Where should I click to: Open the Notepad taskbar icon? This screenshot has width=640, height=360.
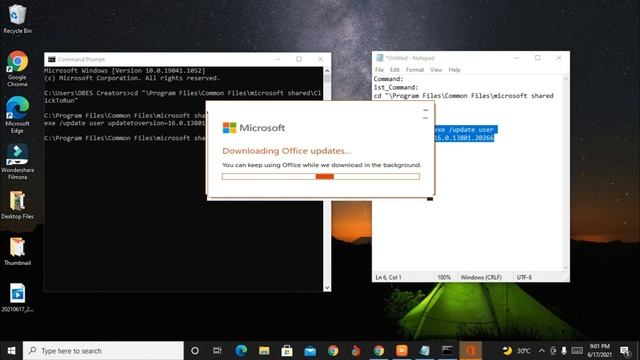click(x=424, y=351)
